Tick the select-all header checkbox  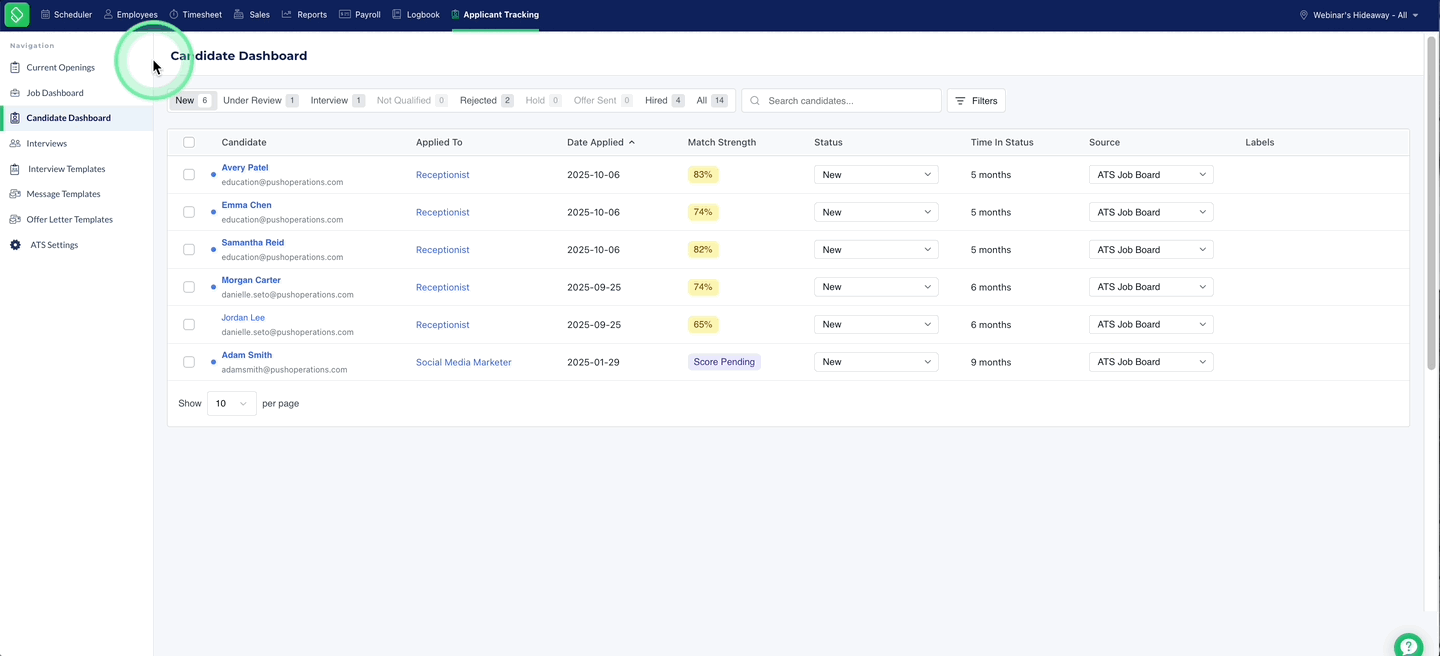coord(189,143)
